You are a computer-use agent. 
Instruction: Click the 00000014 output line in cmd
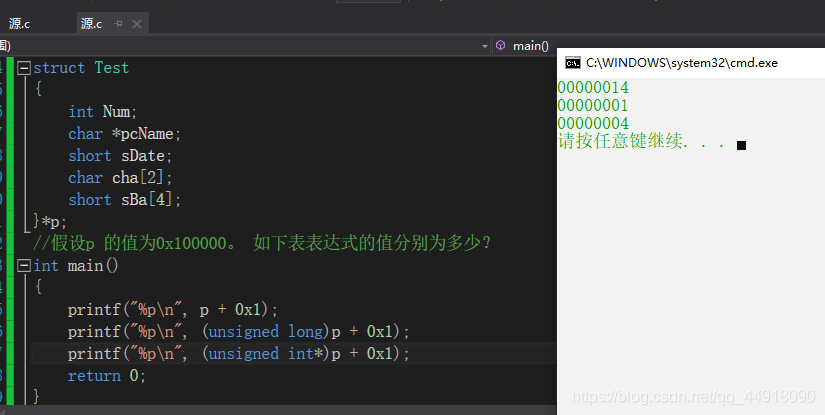tap(593, 87)
